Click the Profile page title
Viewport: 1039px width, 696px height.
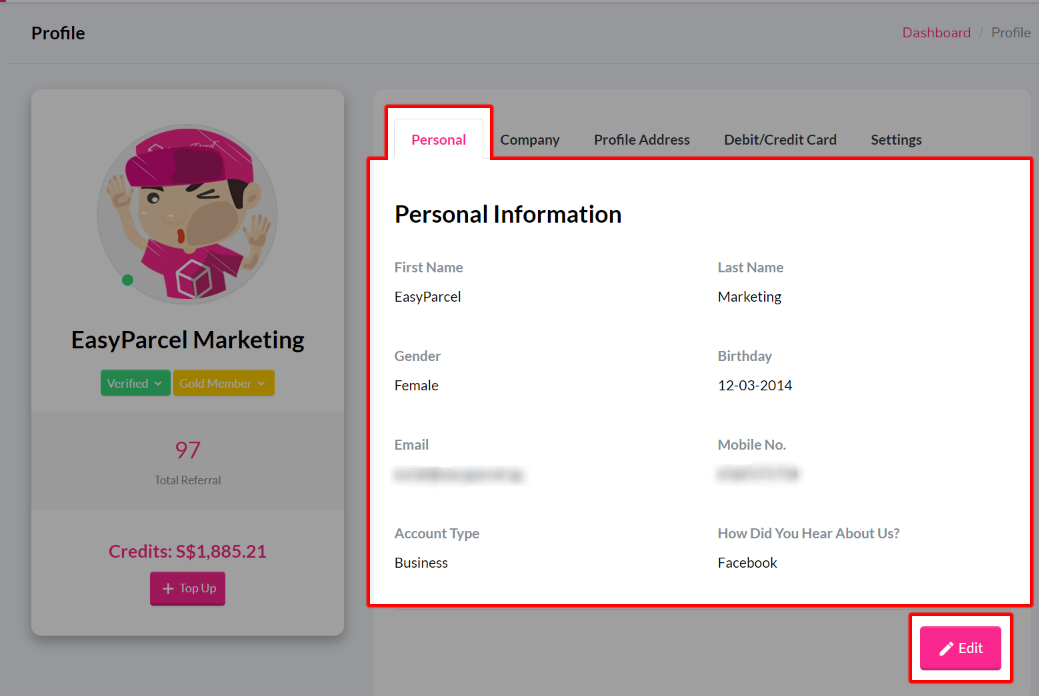click(x=58, y=33)
